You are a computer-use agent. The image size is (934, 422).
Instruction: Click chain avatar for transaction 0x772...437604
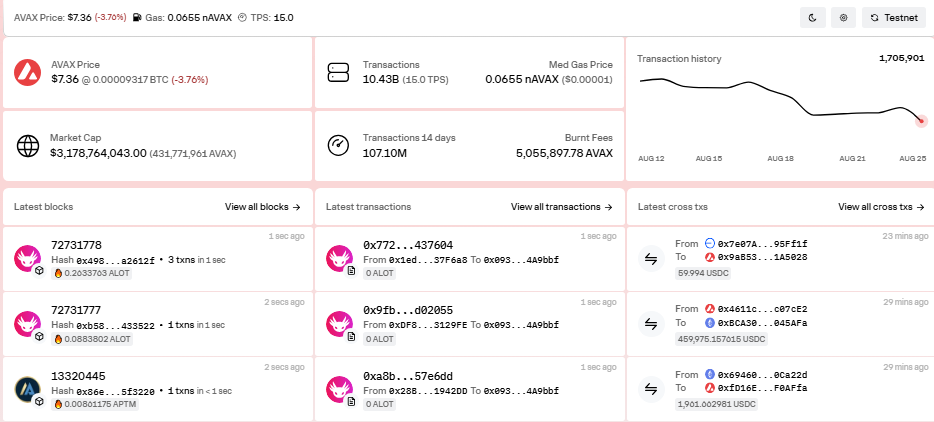(340, 258)
